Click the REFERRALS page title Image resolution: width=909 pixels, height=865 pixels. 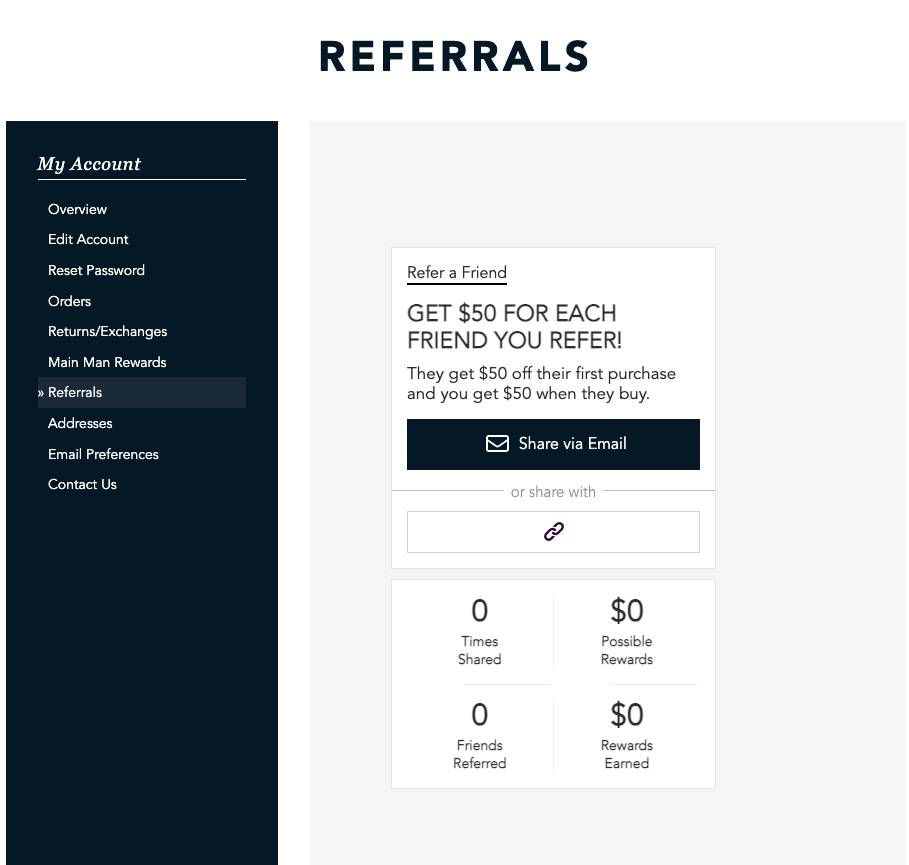click(454, 56)
